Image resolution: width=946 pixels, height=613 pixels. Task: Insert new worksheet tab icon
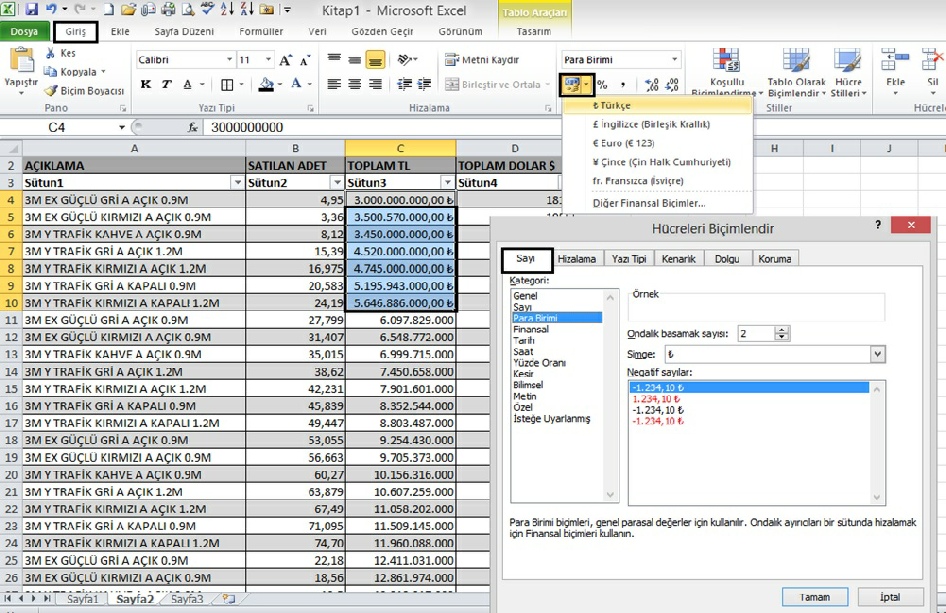[x=229, y=599]
